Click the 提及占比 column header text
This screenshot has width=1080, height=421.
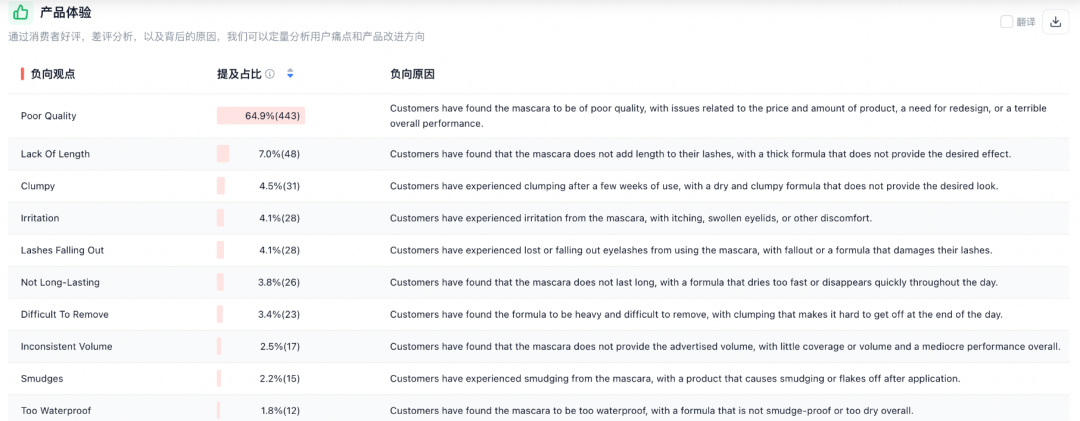click(x=239, y=74)
